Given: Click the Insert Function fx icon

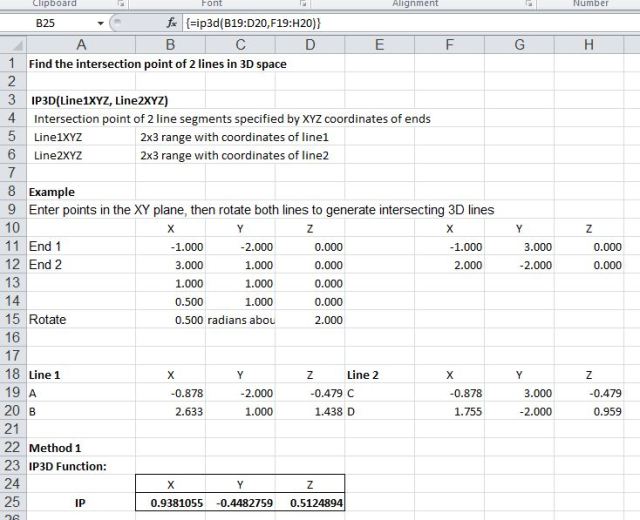Looking at the screenshot, I should click(x=171, y=22).
